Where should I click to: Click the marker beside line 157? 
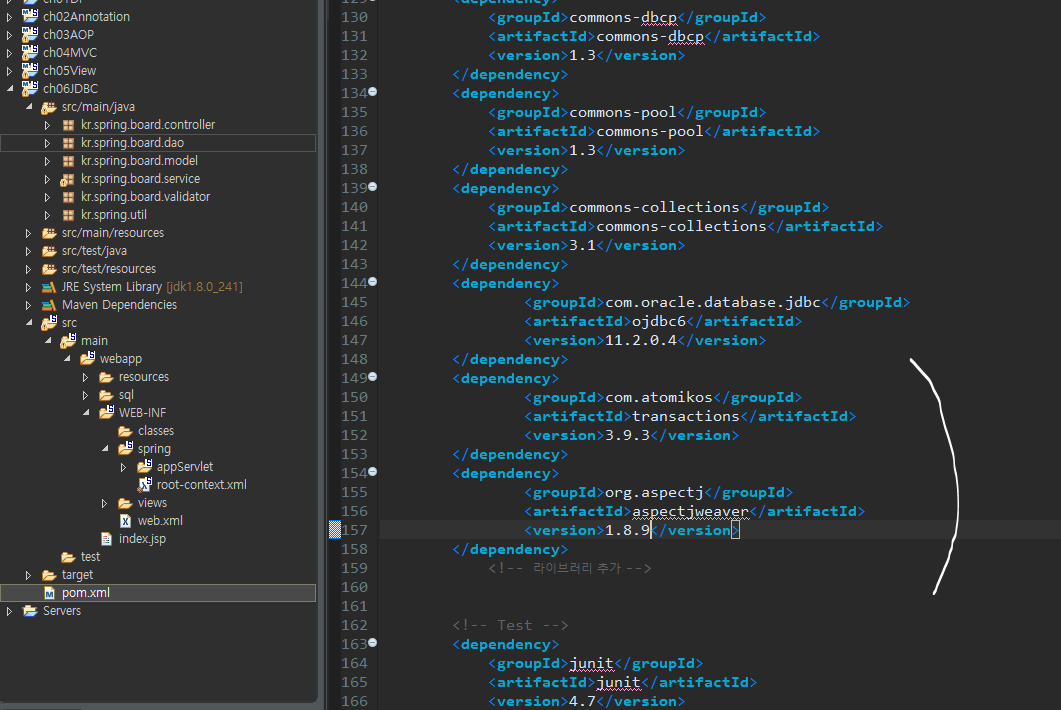(334, 529)
